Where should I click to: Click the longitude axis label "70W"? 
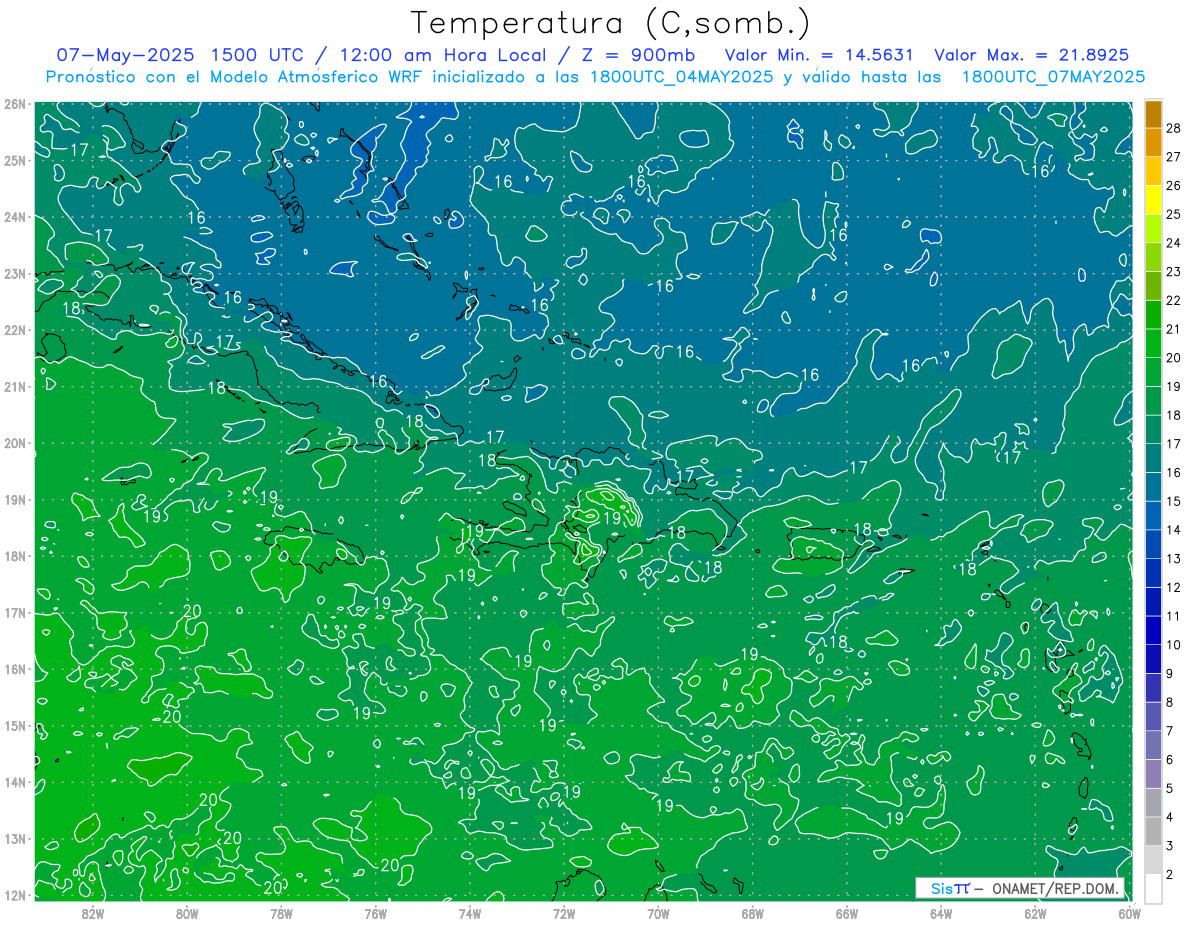[x=658, y=913]
